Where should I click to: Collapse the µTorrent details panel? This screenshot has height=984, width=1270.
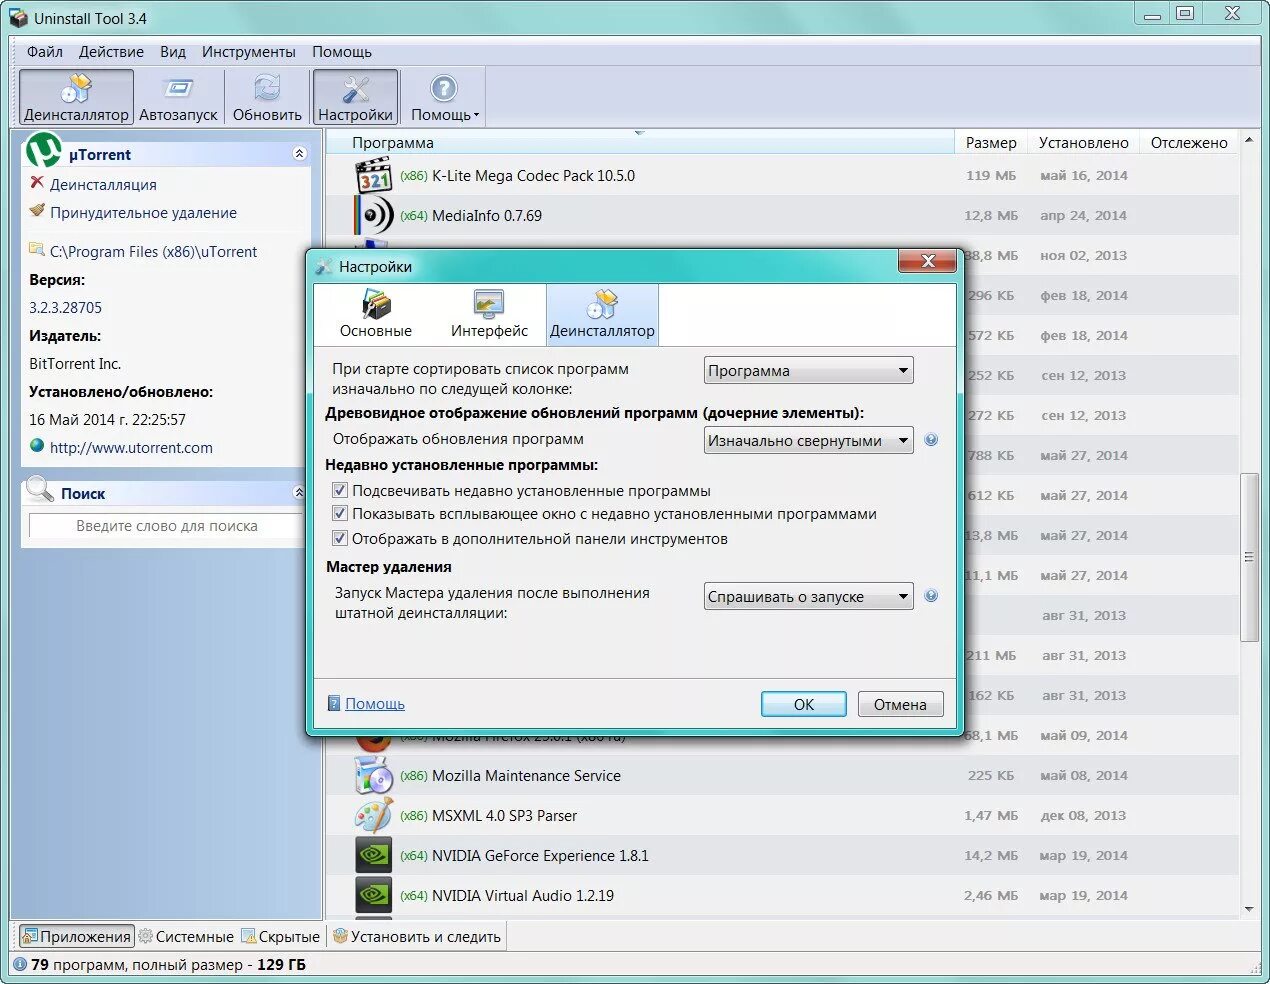pyautogui.click(x=298, y=154)
